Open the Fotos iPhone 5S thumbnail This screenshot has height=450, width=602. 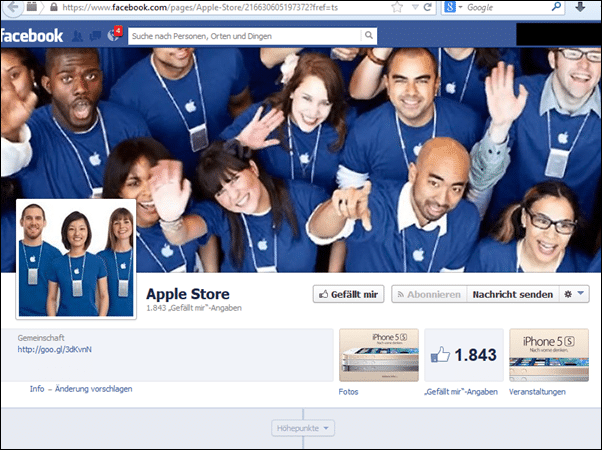(x=379, y=355)
